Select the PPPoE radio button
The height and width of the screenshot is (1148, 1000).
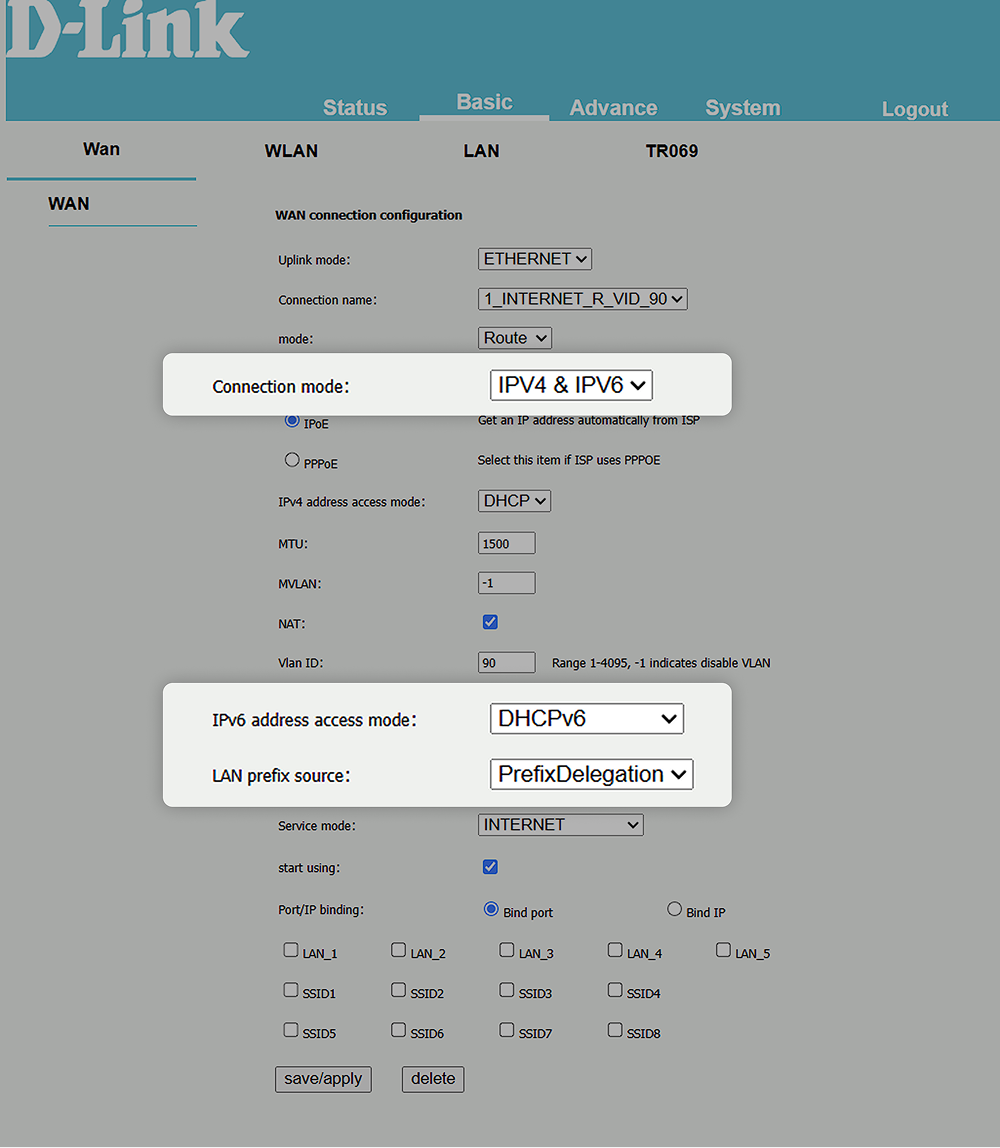292,461
